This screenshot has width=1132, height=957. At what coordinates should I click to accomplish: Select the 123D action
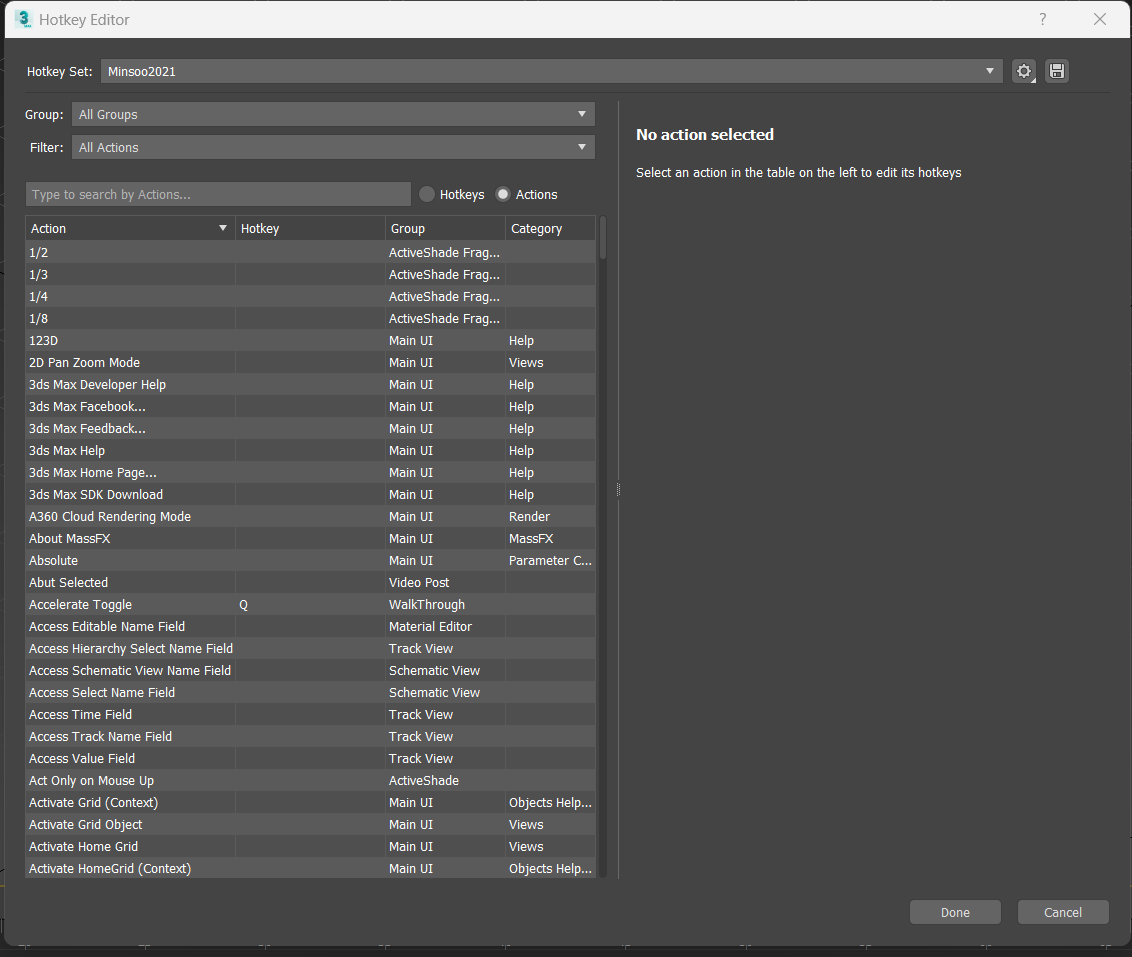coord(310,341)
